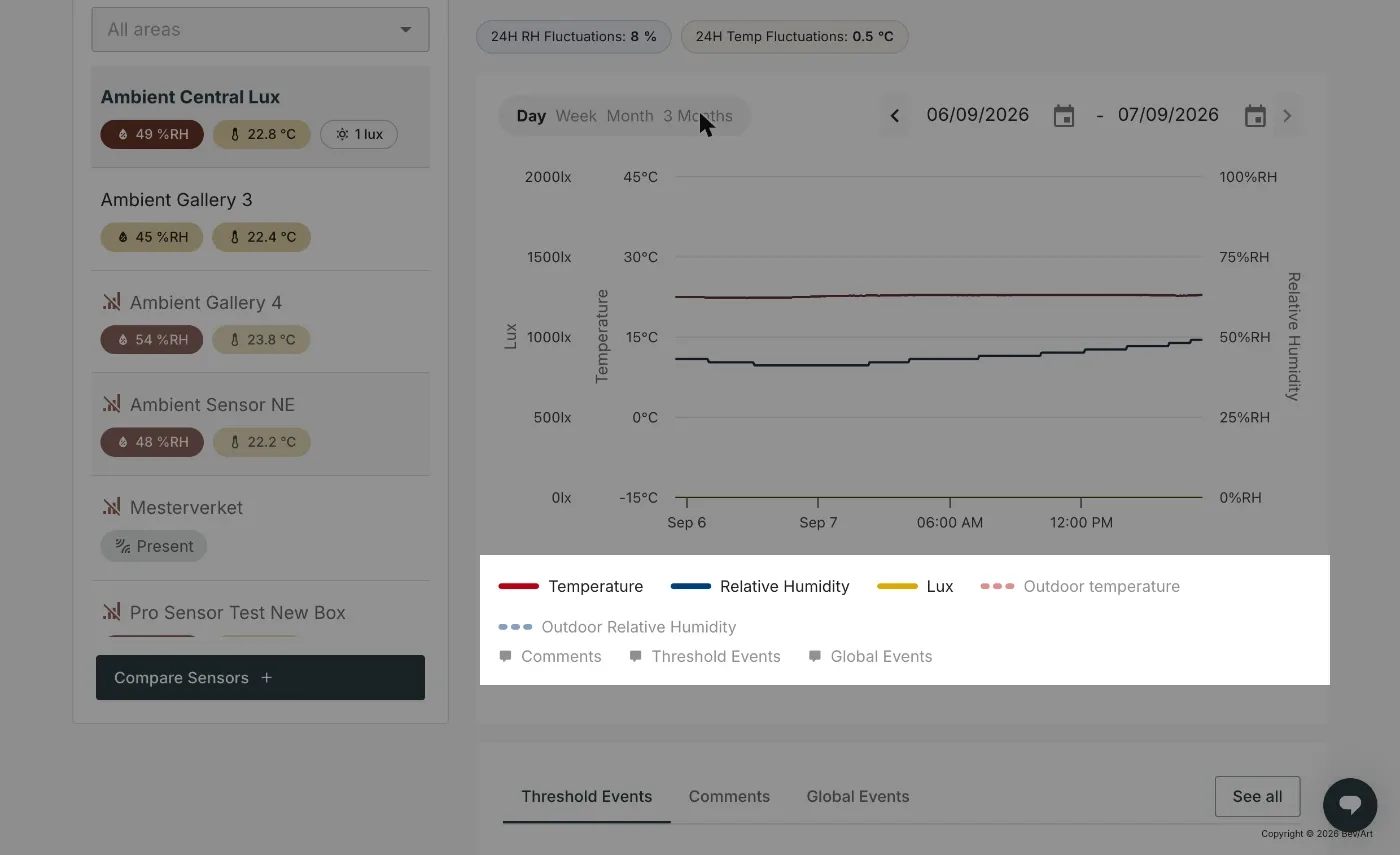Screen dimensions: 1400x855
Task: Click the offline icon for Pro Sensor Test New Box
Action: pyautogui.click(x=111, y=612)
